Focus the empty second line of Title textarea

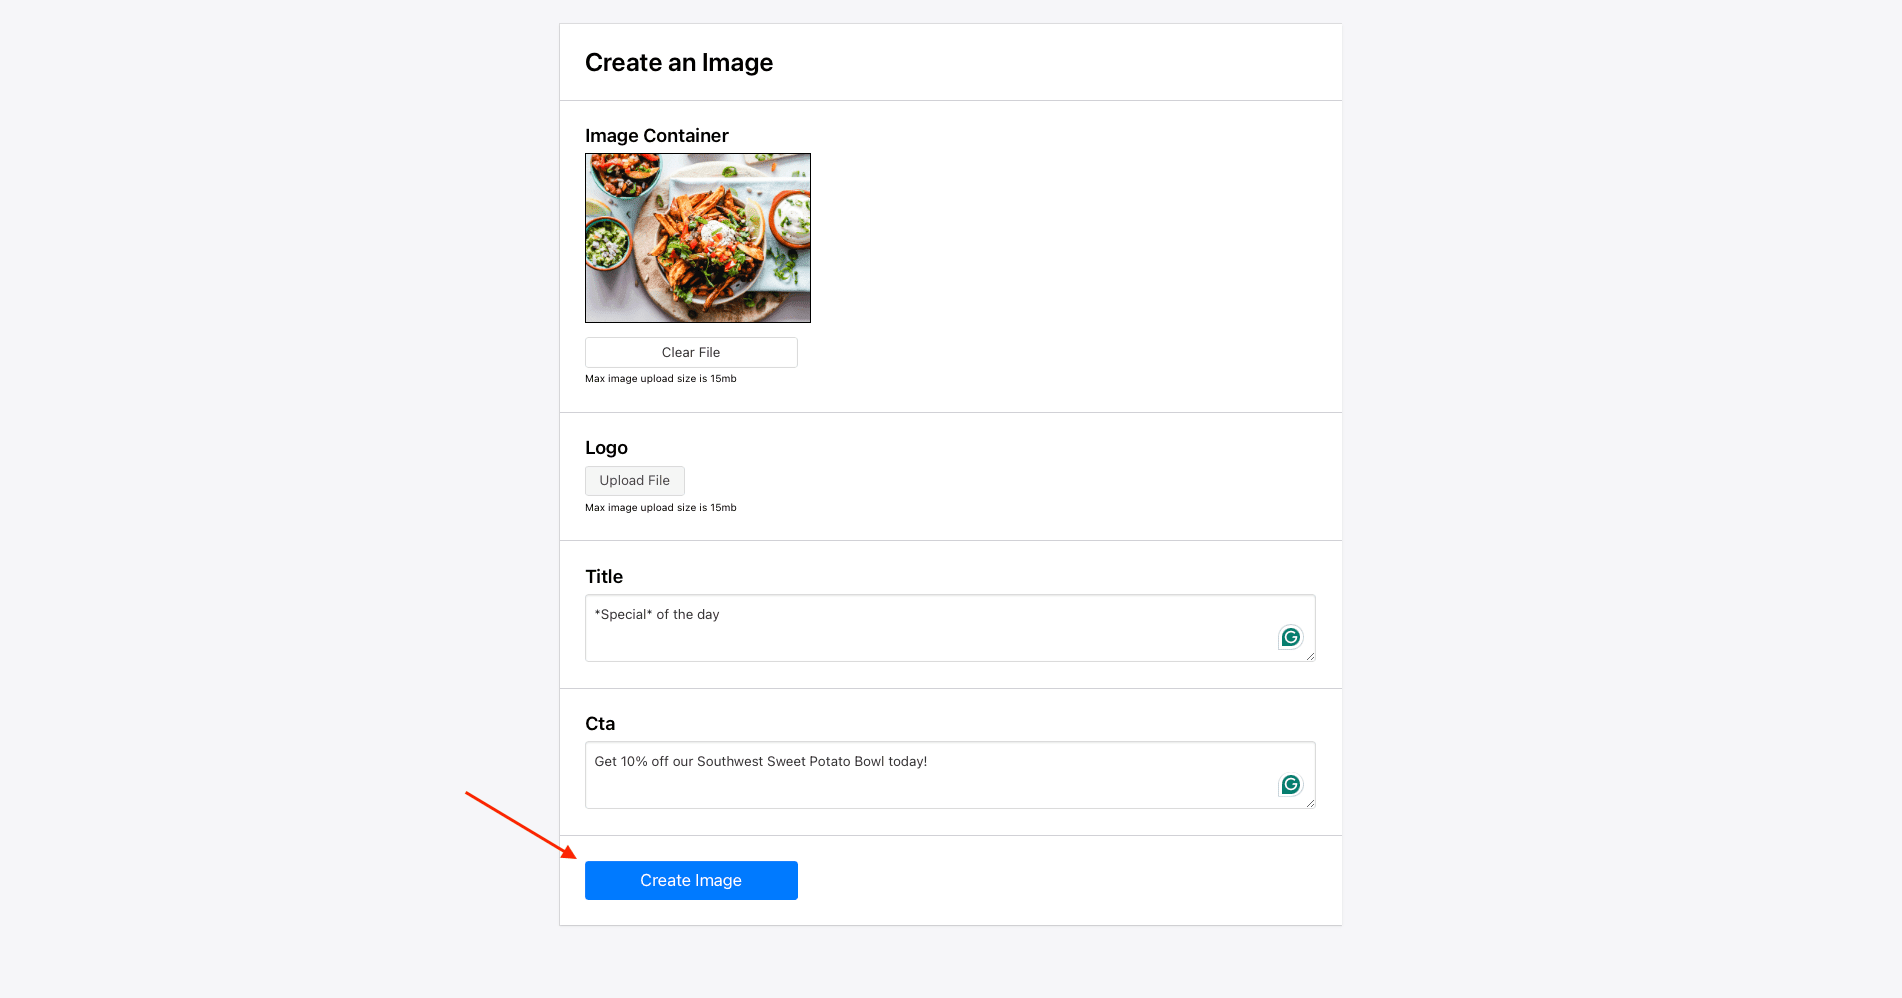click(900, 640)
